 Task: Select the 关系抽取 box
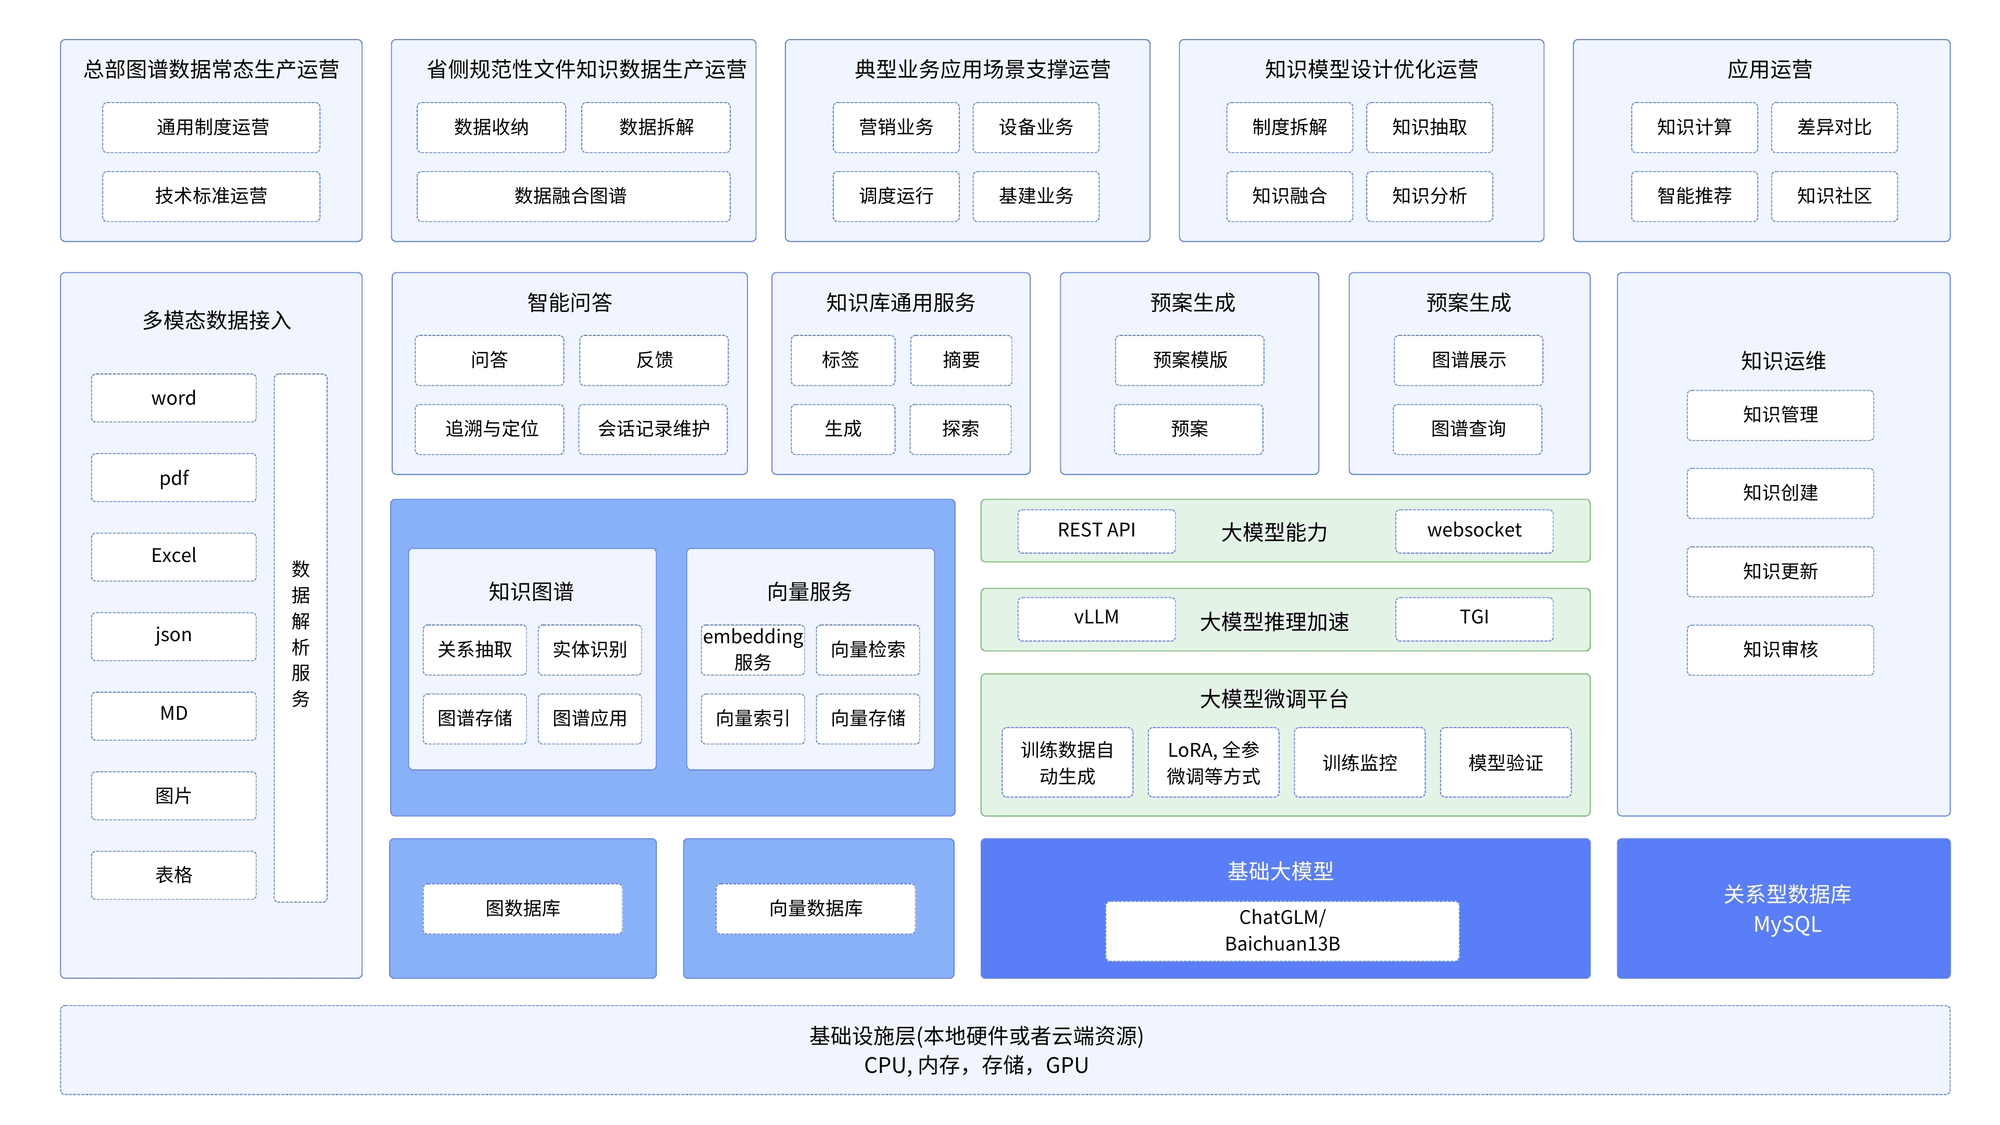click(474, 649)
